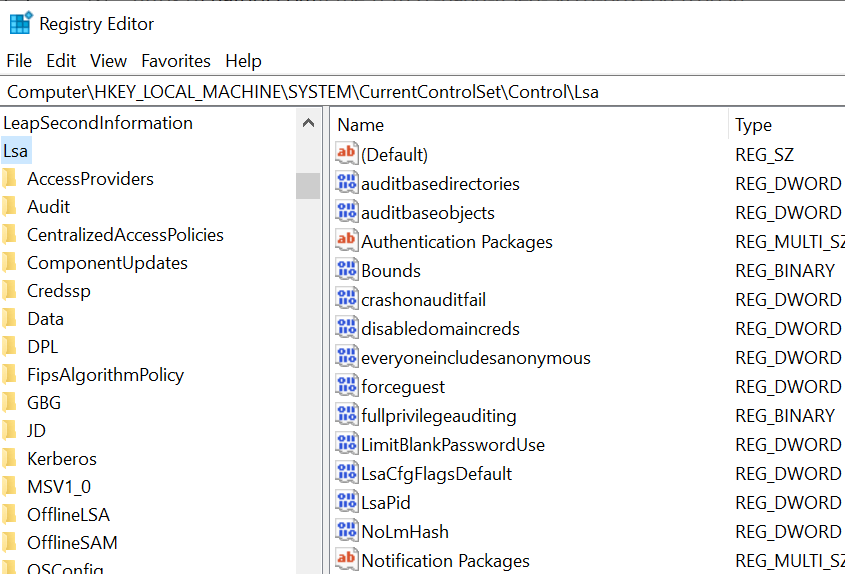The image size is (845, 574).
Task: Click REG_SZ type of (Default) row
Action: pos(765,155)
